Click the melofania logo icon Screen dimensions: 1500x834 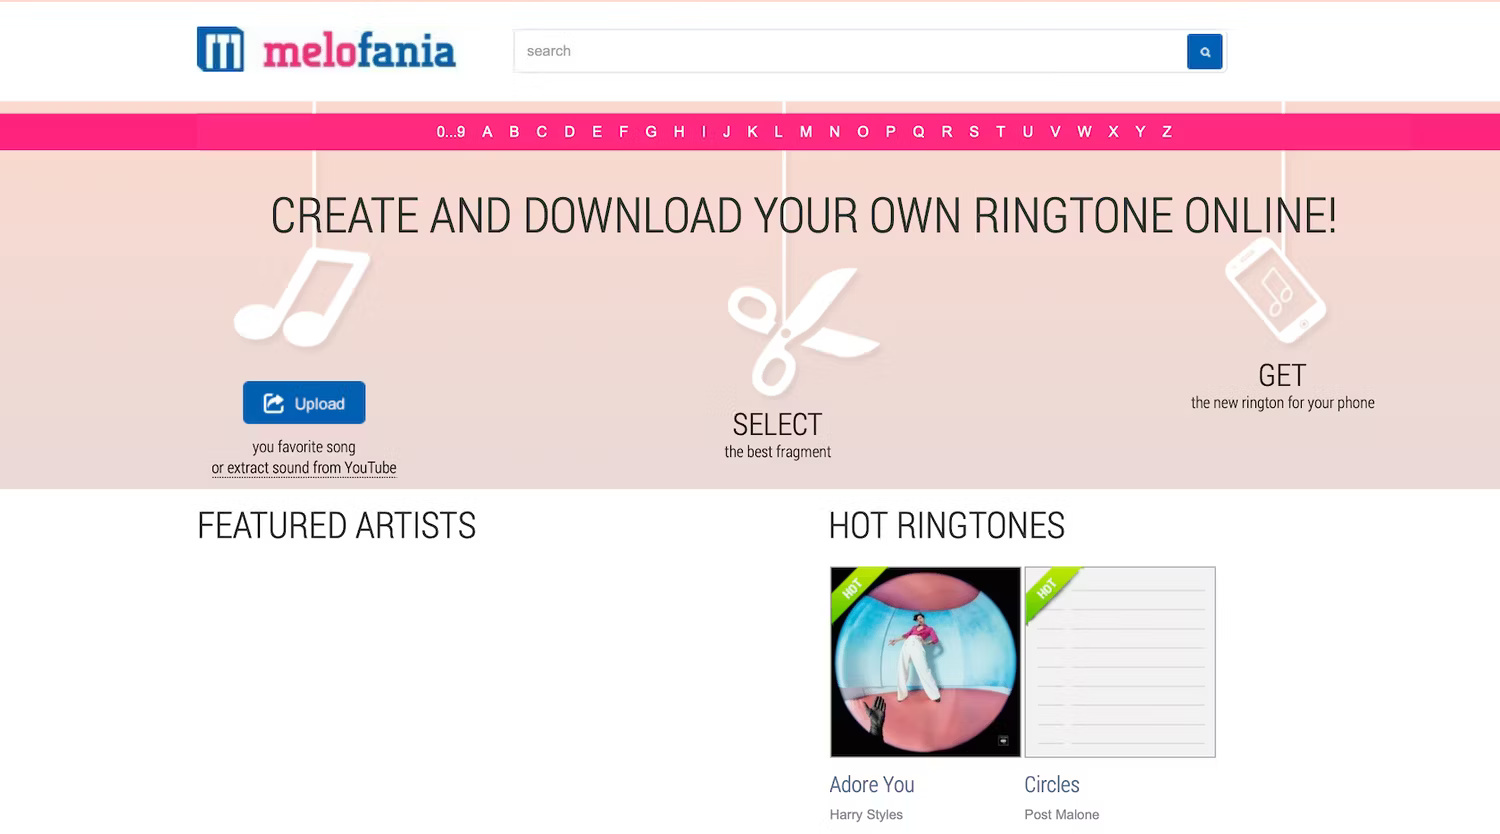coord(220,49)
